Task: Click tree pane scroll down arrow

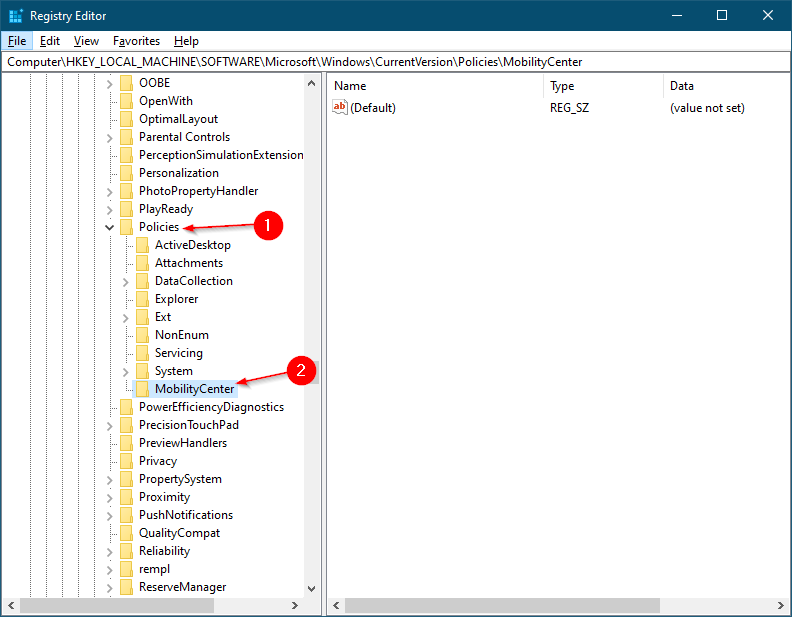Action: pyautogui.click(x=312, y=589)
